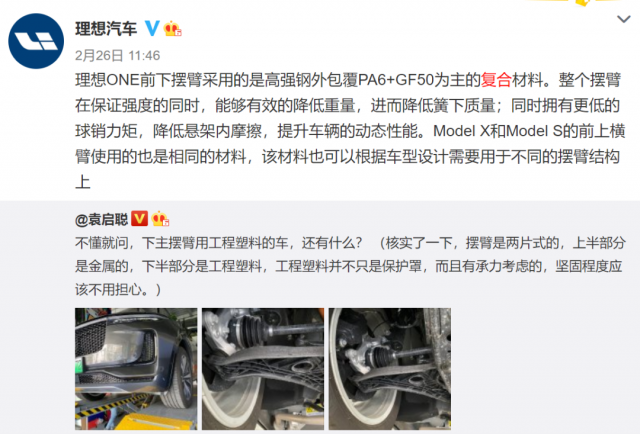
Task: Open the 理想汽车 account name link
Action: pyautogui.click(x=106, y=29)
